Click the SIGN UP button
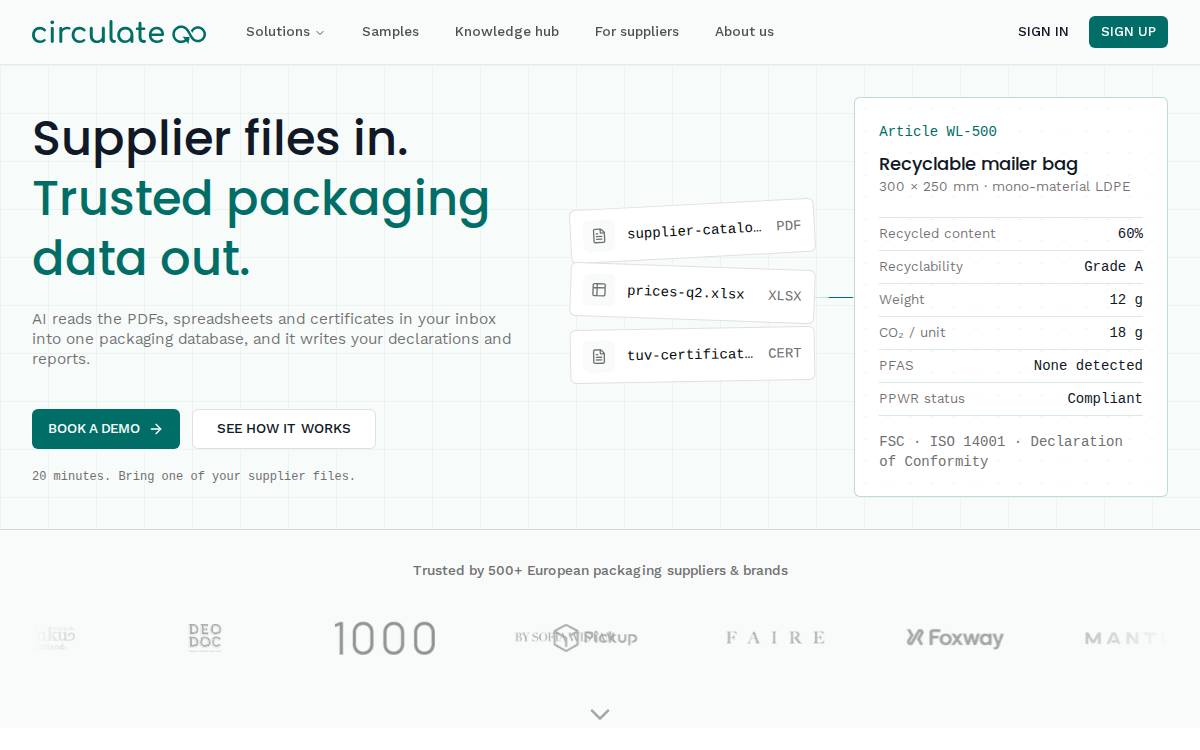1200x750 pixels. pyautogui.click(x=1128, y=32)
